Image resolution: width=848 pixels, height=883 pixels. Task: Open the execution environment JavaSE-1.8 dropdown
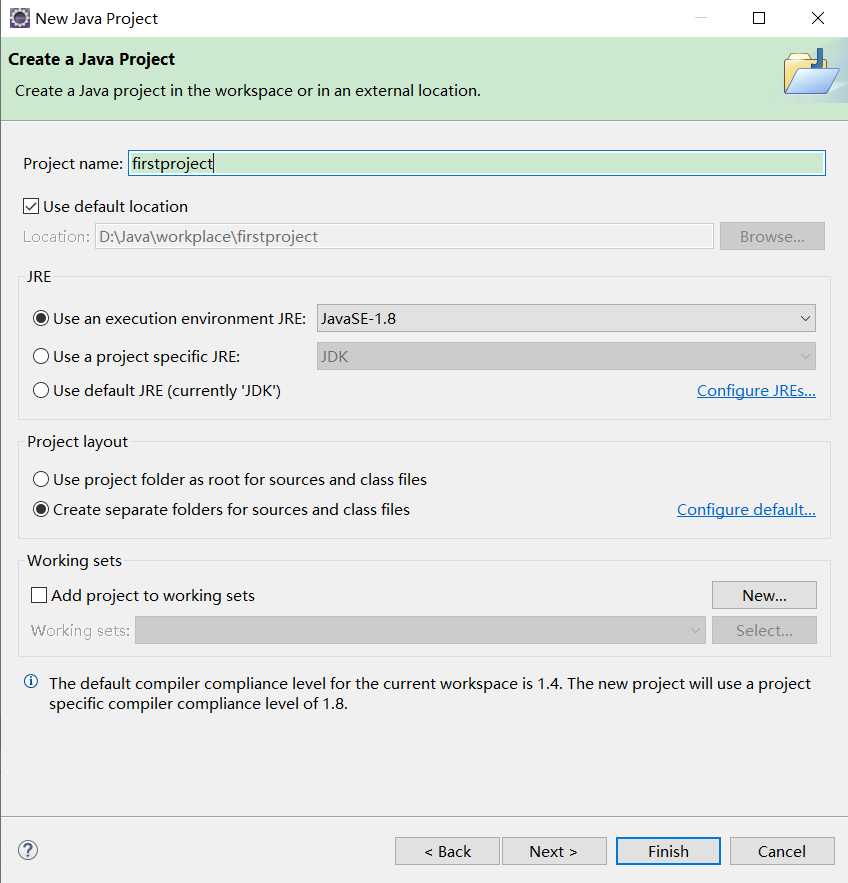[566, 319]
